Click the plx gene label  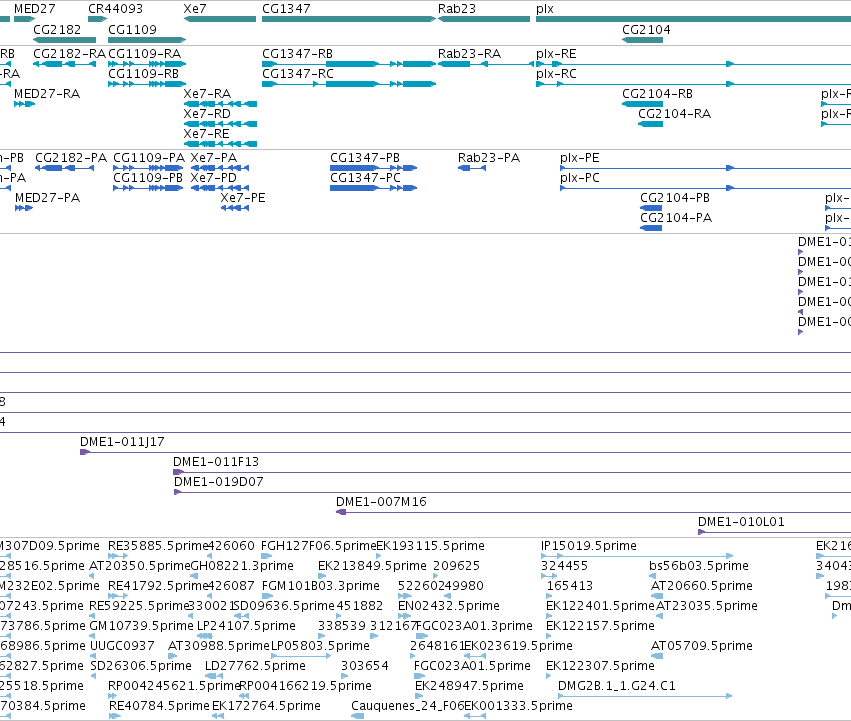tap(545, 9)
